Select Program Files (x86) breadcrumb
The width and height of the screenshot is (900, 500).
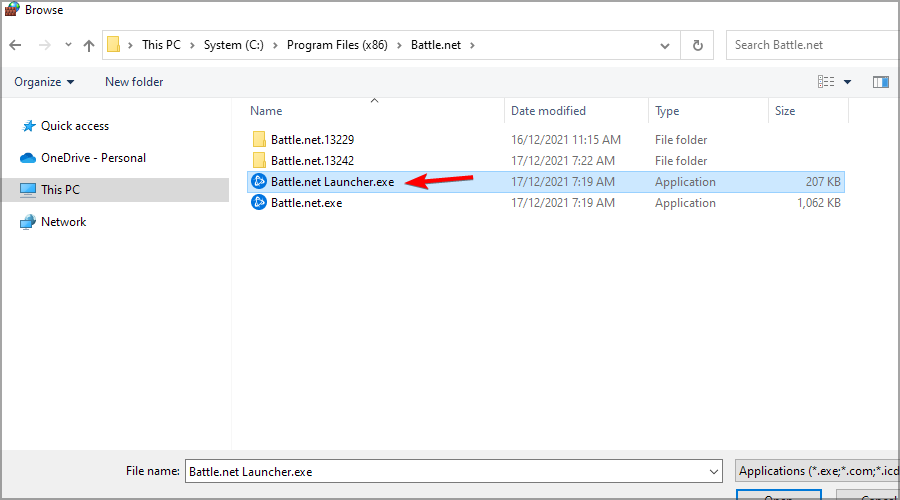(337, 45)
